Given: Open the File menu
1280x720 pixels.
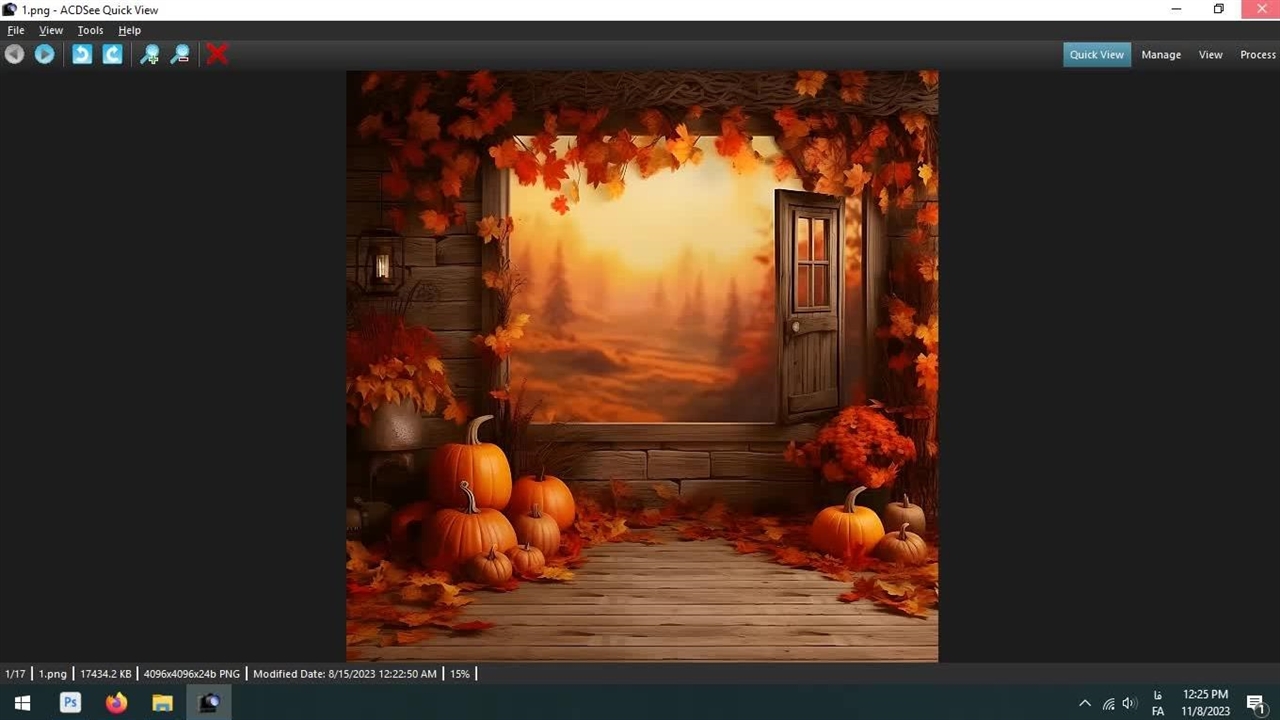Looking at the screenshot, I should tap(16, 30).
